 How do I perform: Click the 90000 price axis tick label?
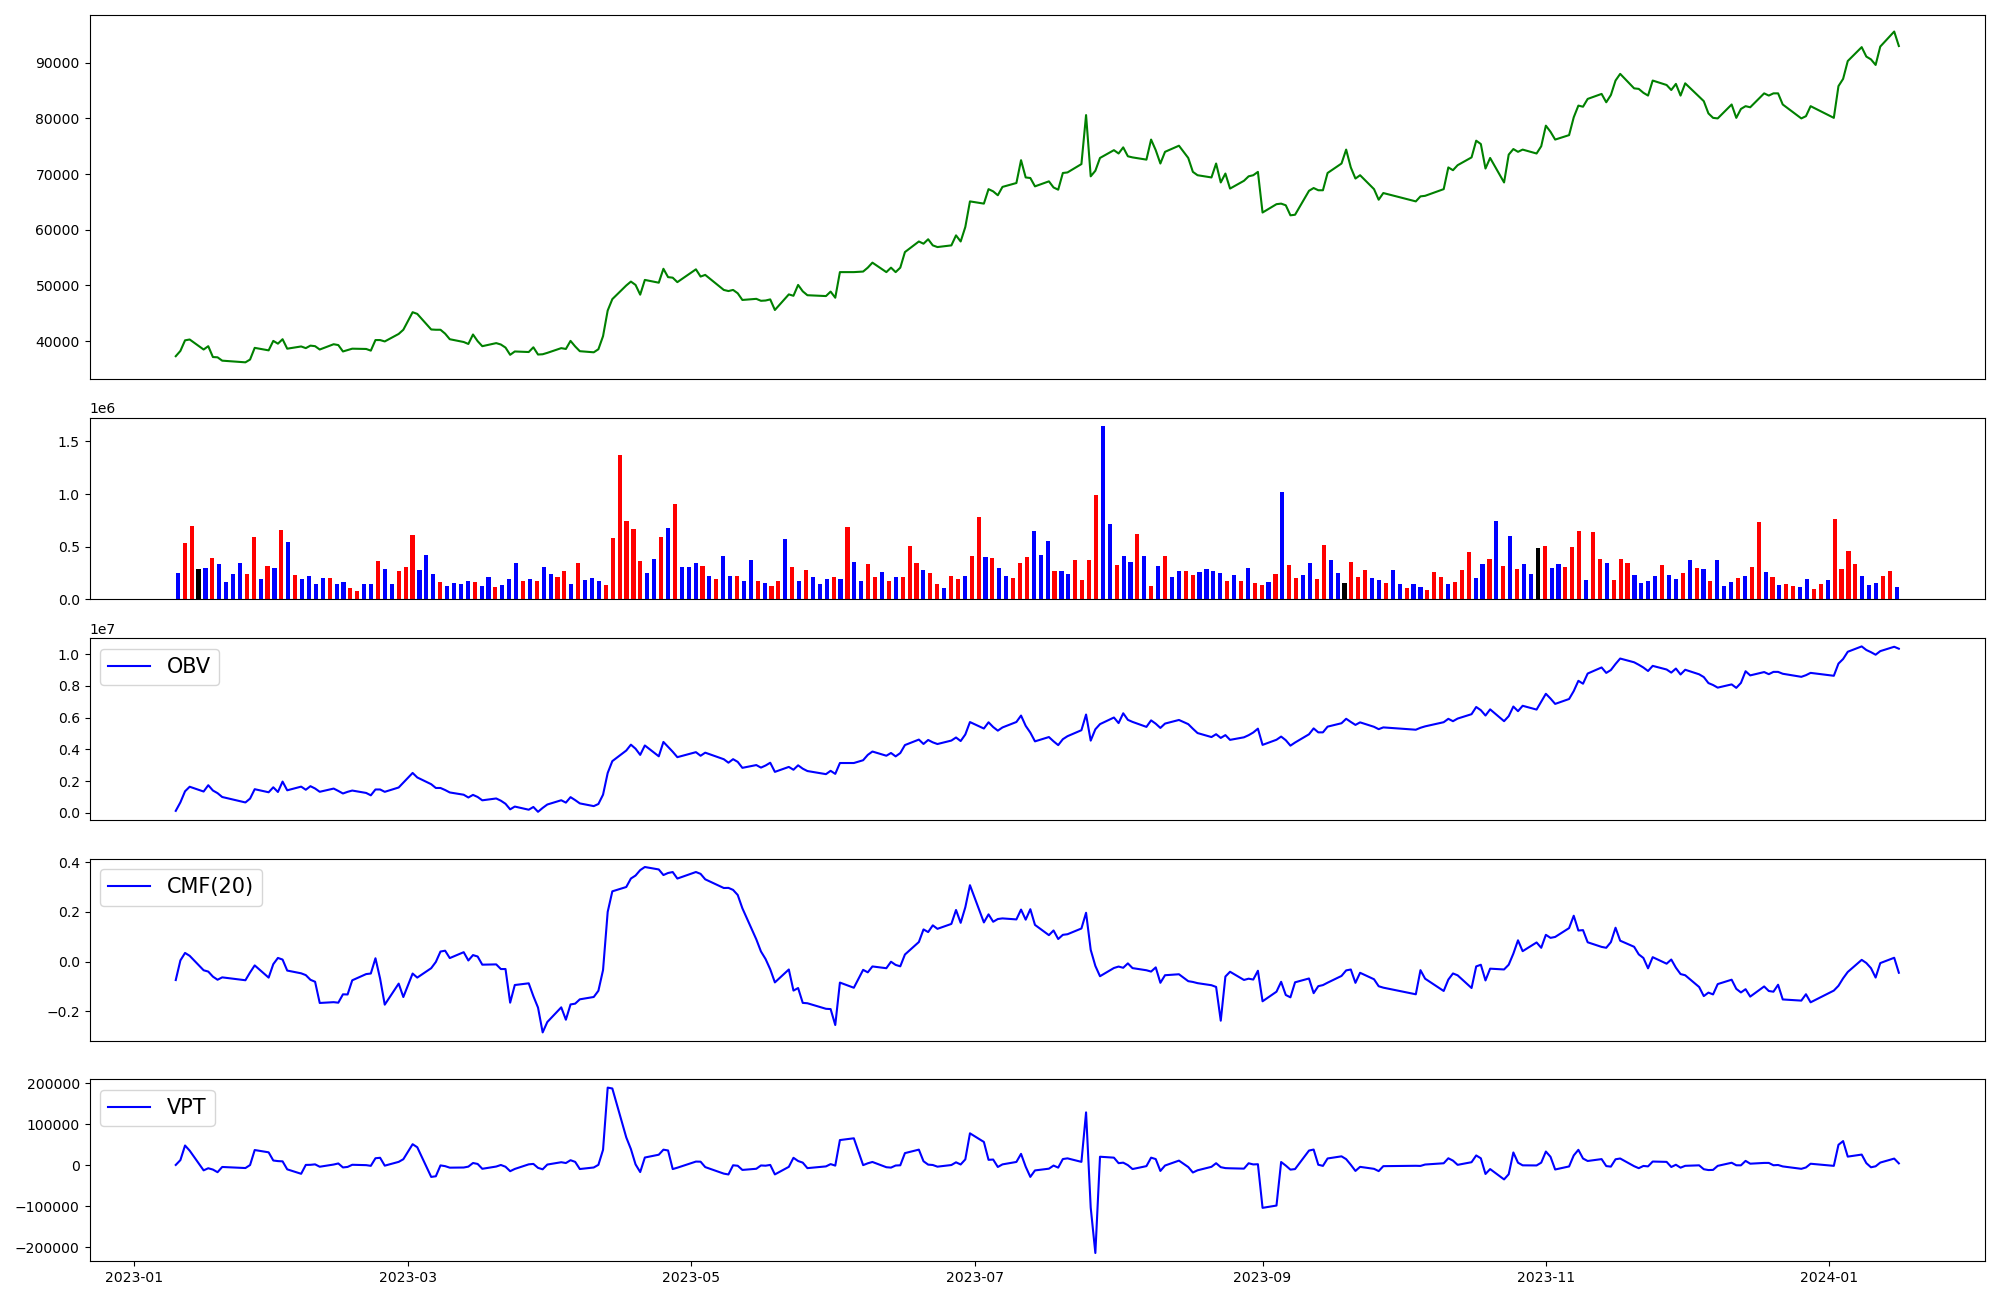click(x=57, y=63)
